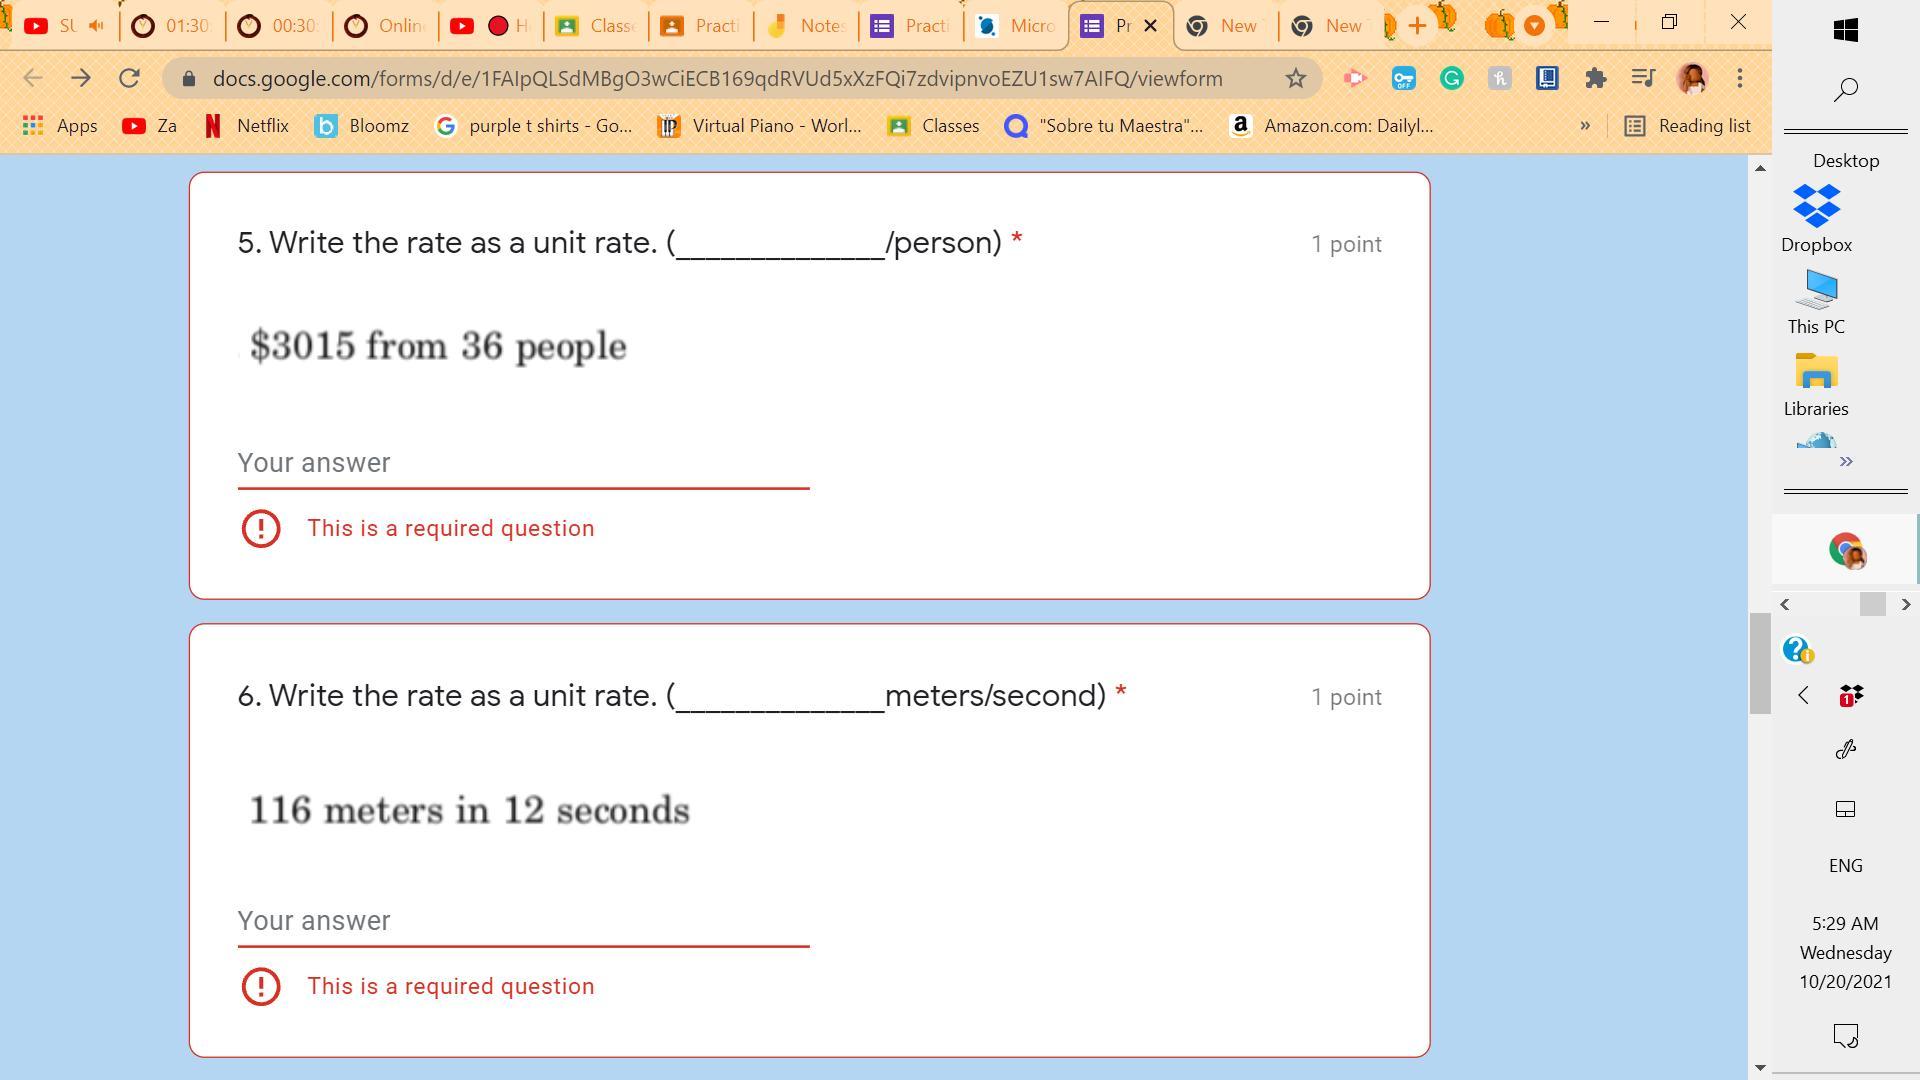Click the answer field for question 6
This screenshot has height=1080, width=1920.
pos(522,921)
